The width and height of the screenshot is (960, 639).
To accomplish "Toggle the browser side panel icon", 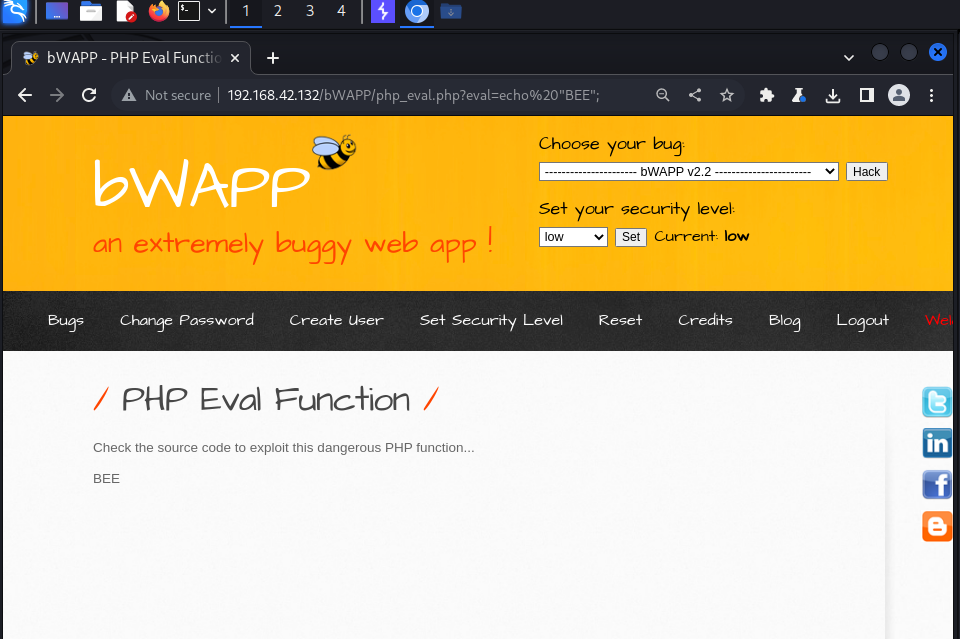I will point(867,95).
